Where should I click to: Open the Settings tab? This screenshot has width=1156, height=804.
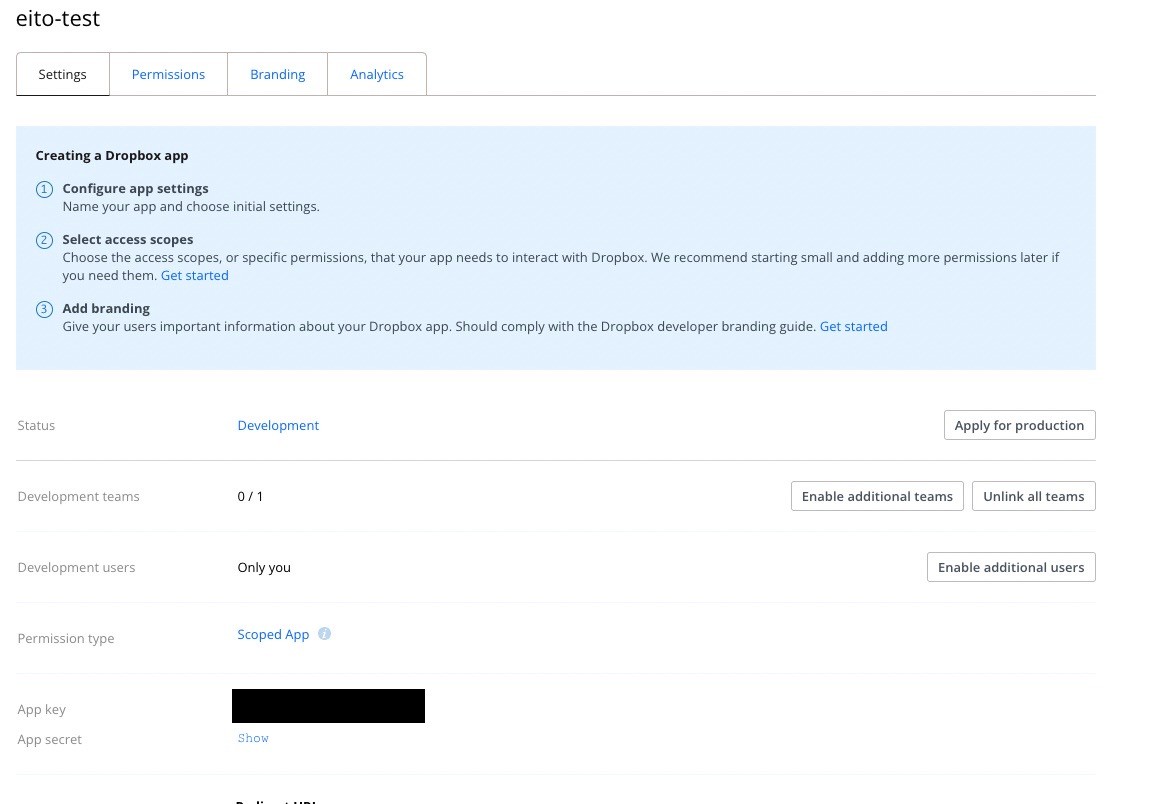click(x=63, y=74)
